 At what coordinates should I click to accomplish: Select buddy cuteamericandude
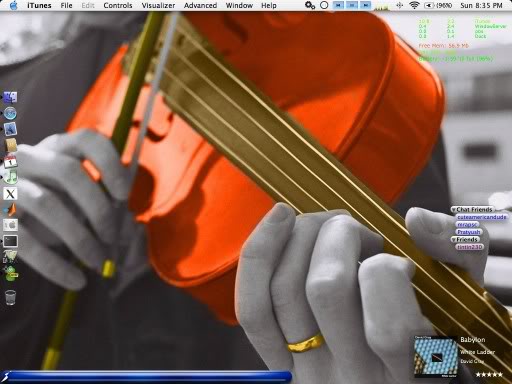482,217
